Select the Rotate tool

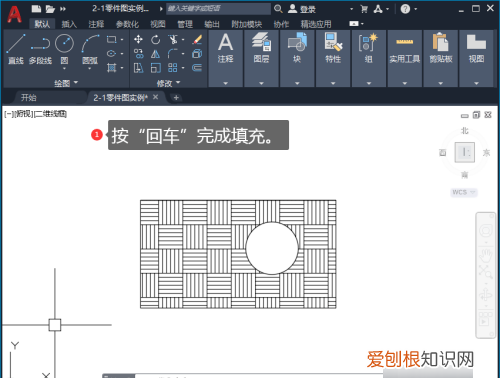pyautogui.click(x=155, y=40)
